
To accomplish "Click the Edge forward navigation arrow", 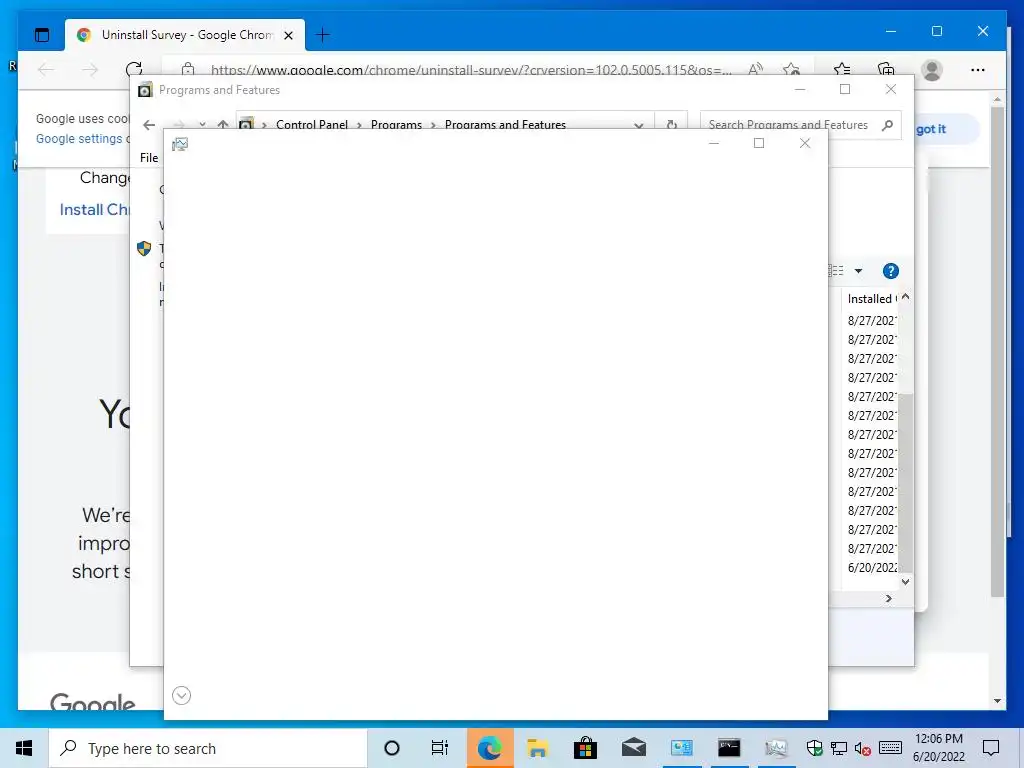I will 90,69.
